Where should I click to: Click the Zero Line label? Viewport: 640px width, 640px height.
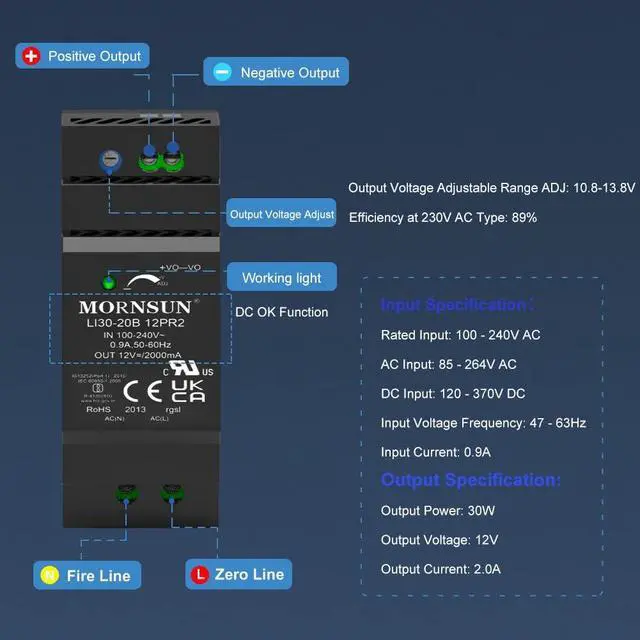(239, 574)
